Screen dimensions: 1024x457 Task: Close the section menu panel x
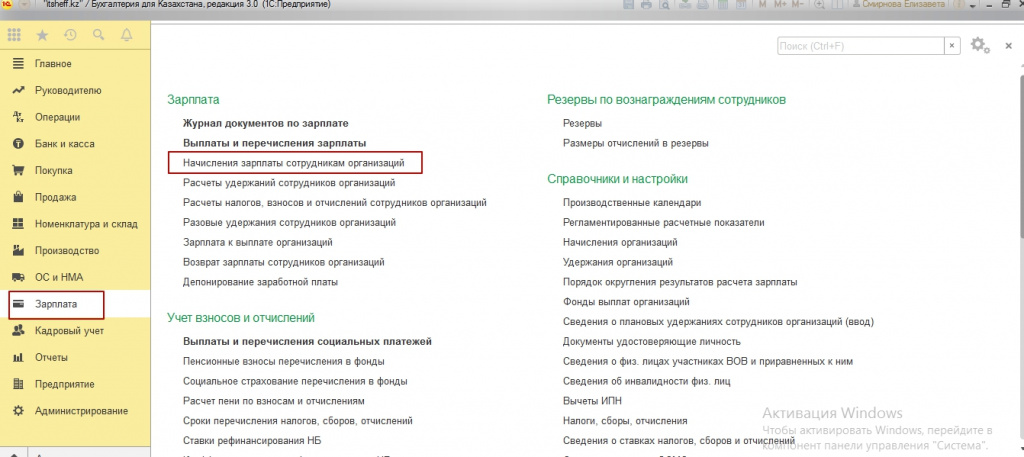point(1008,47)
